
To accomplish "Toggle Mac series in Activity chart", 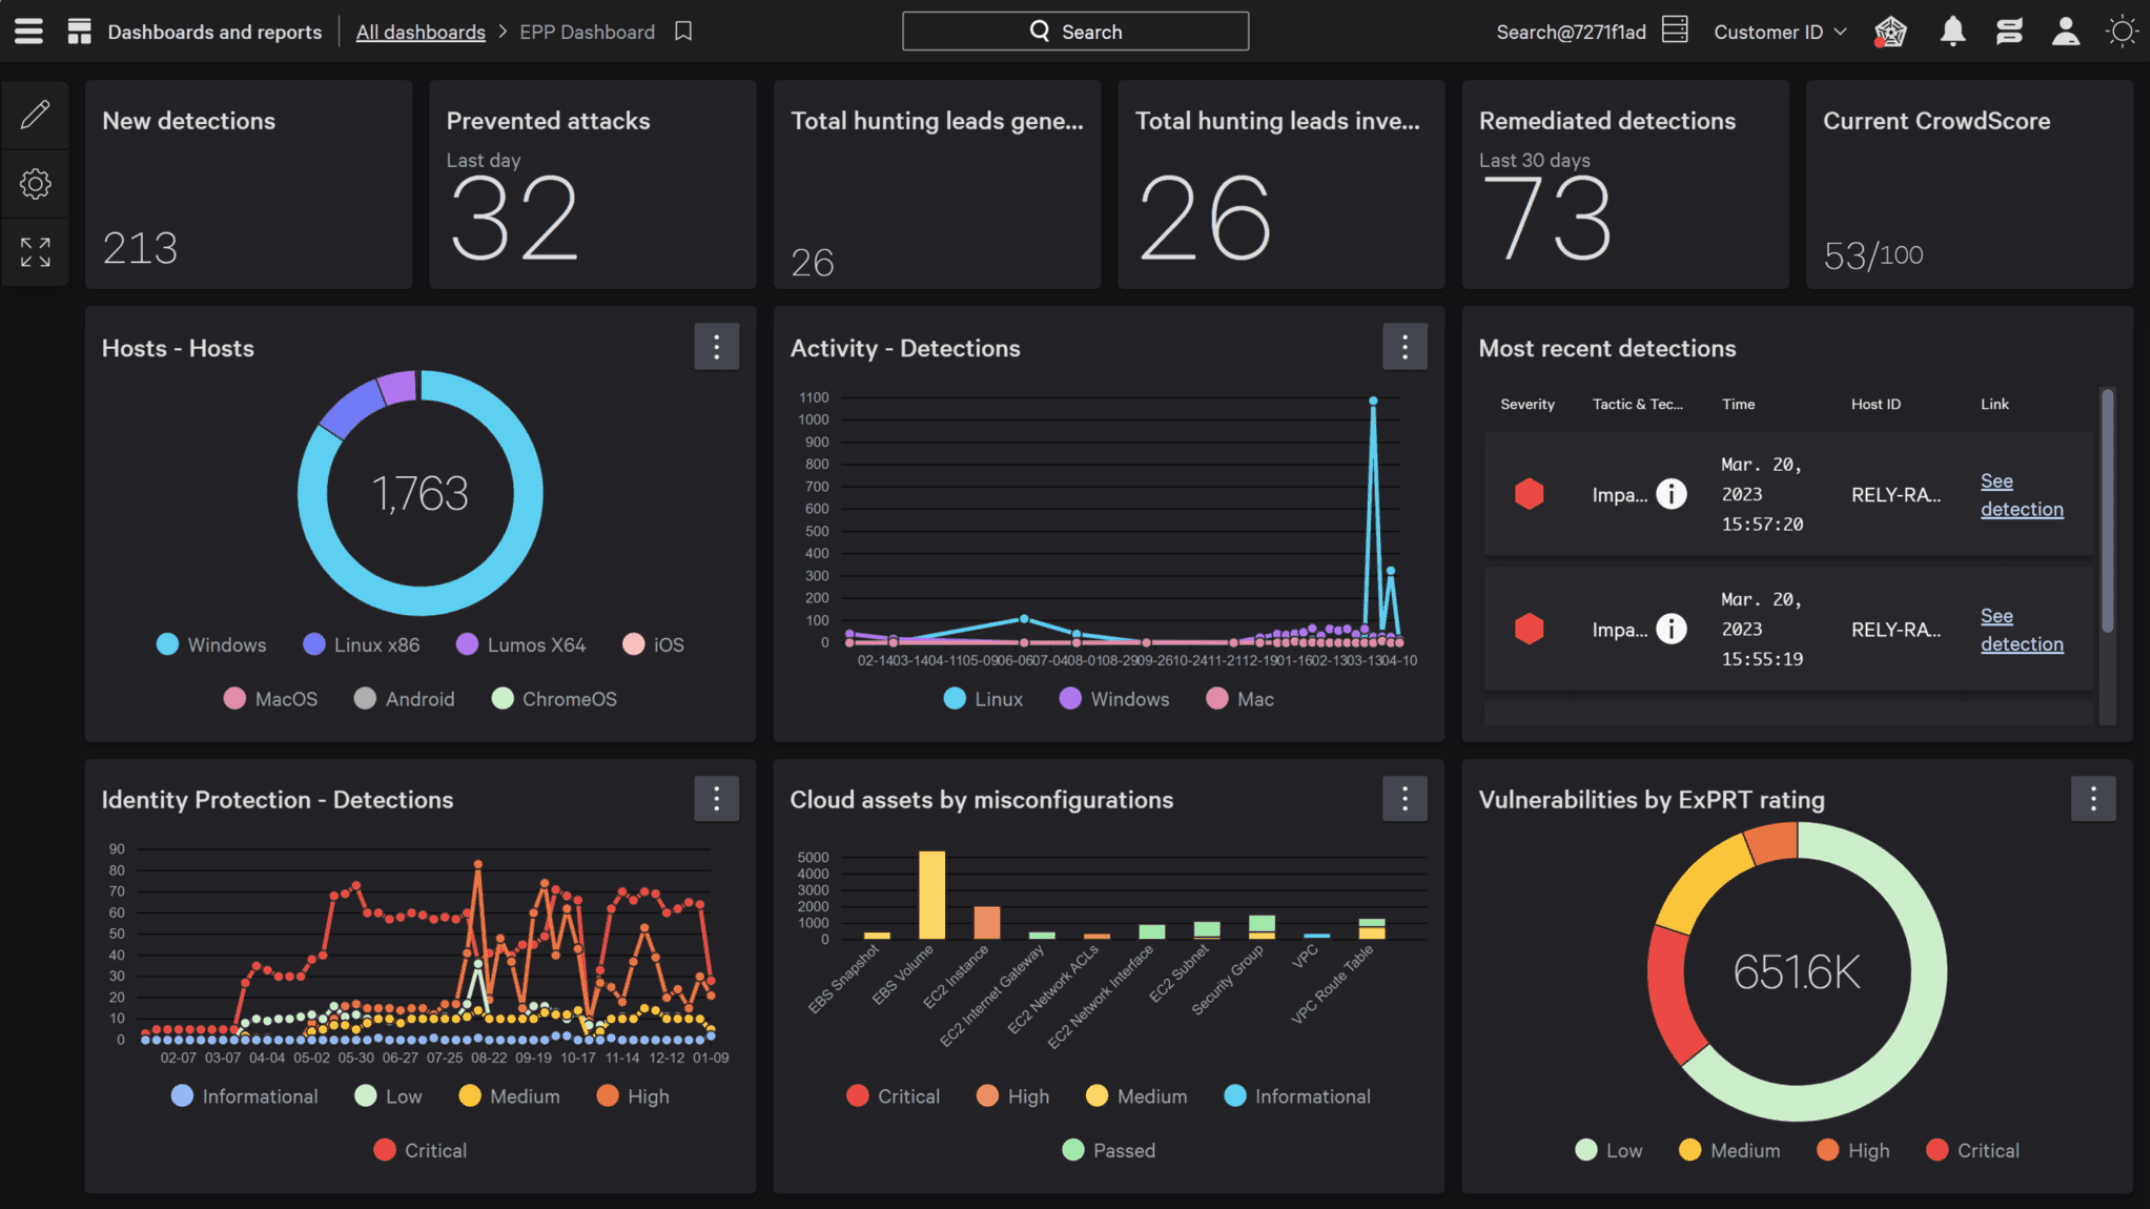I will (1240, 699).
